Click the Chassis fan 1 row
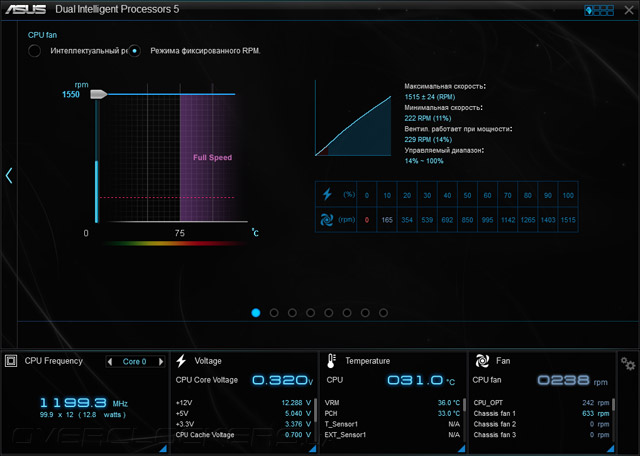Screen dimensions: 640x456 tap(541, 414)
